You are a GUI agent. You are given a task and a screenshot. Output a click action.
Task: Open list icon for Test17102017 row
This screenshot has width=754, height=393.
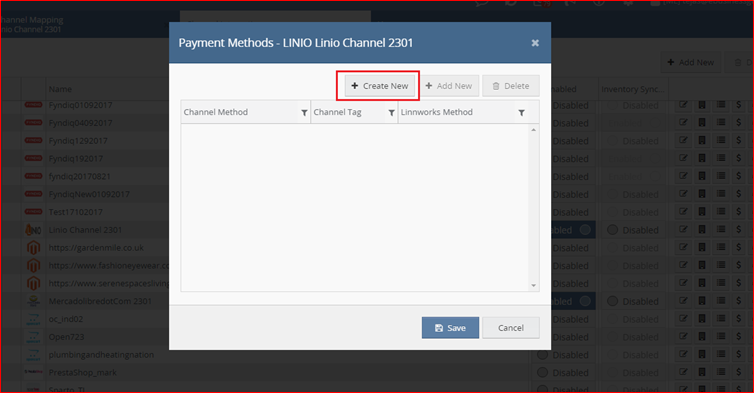click(x=720, y=212)
